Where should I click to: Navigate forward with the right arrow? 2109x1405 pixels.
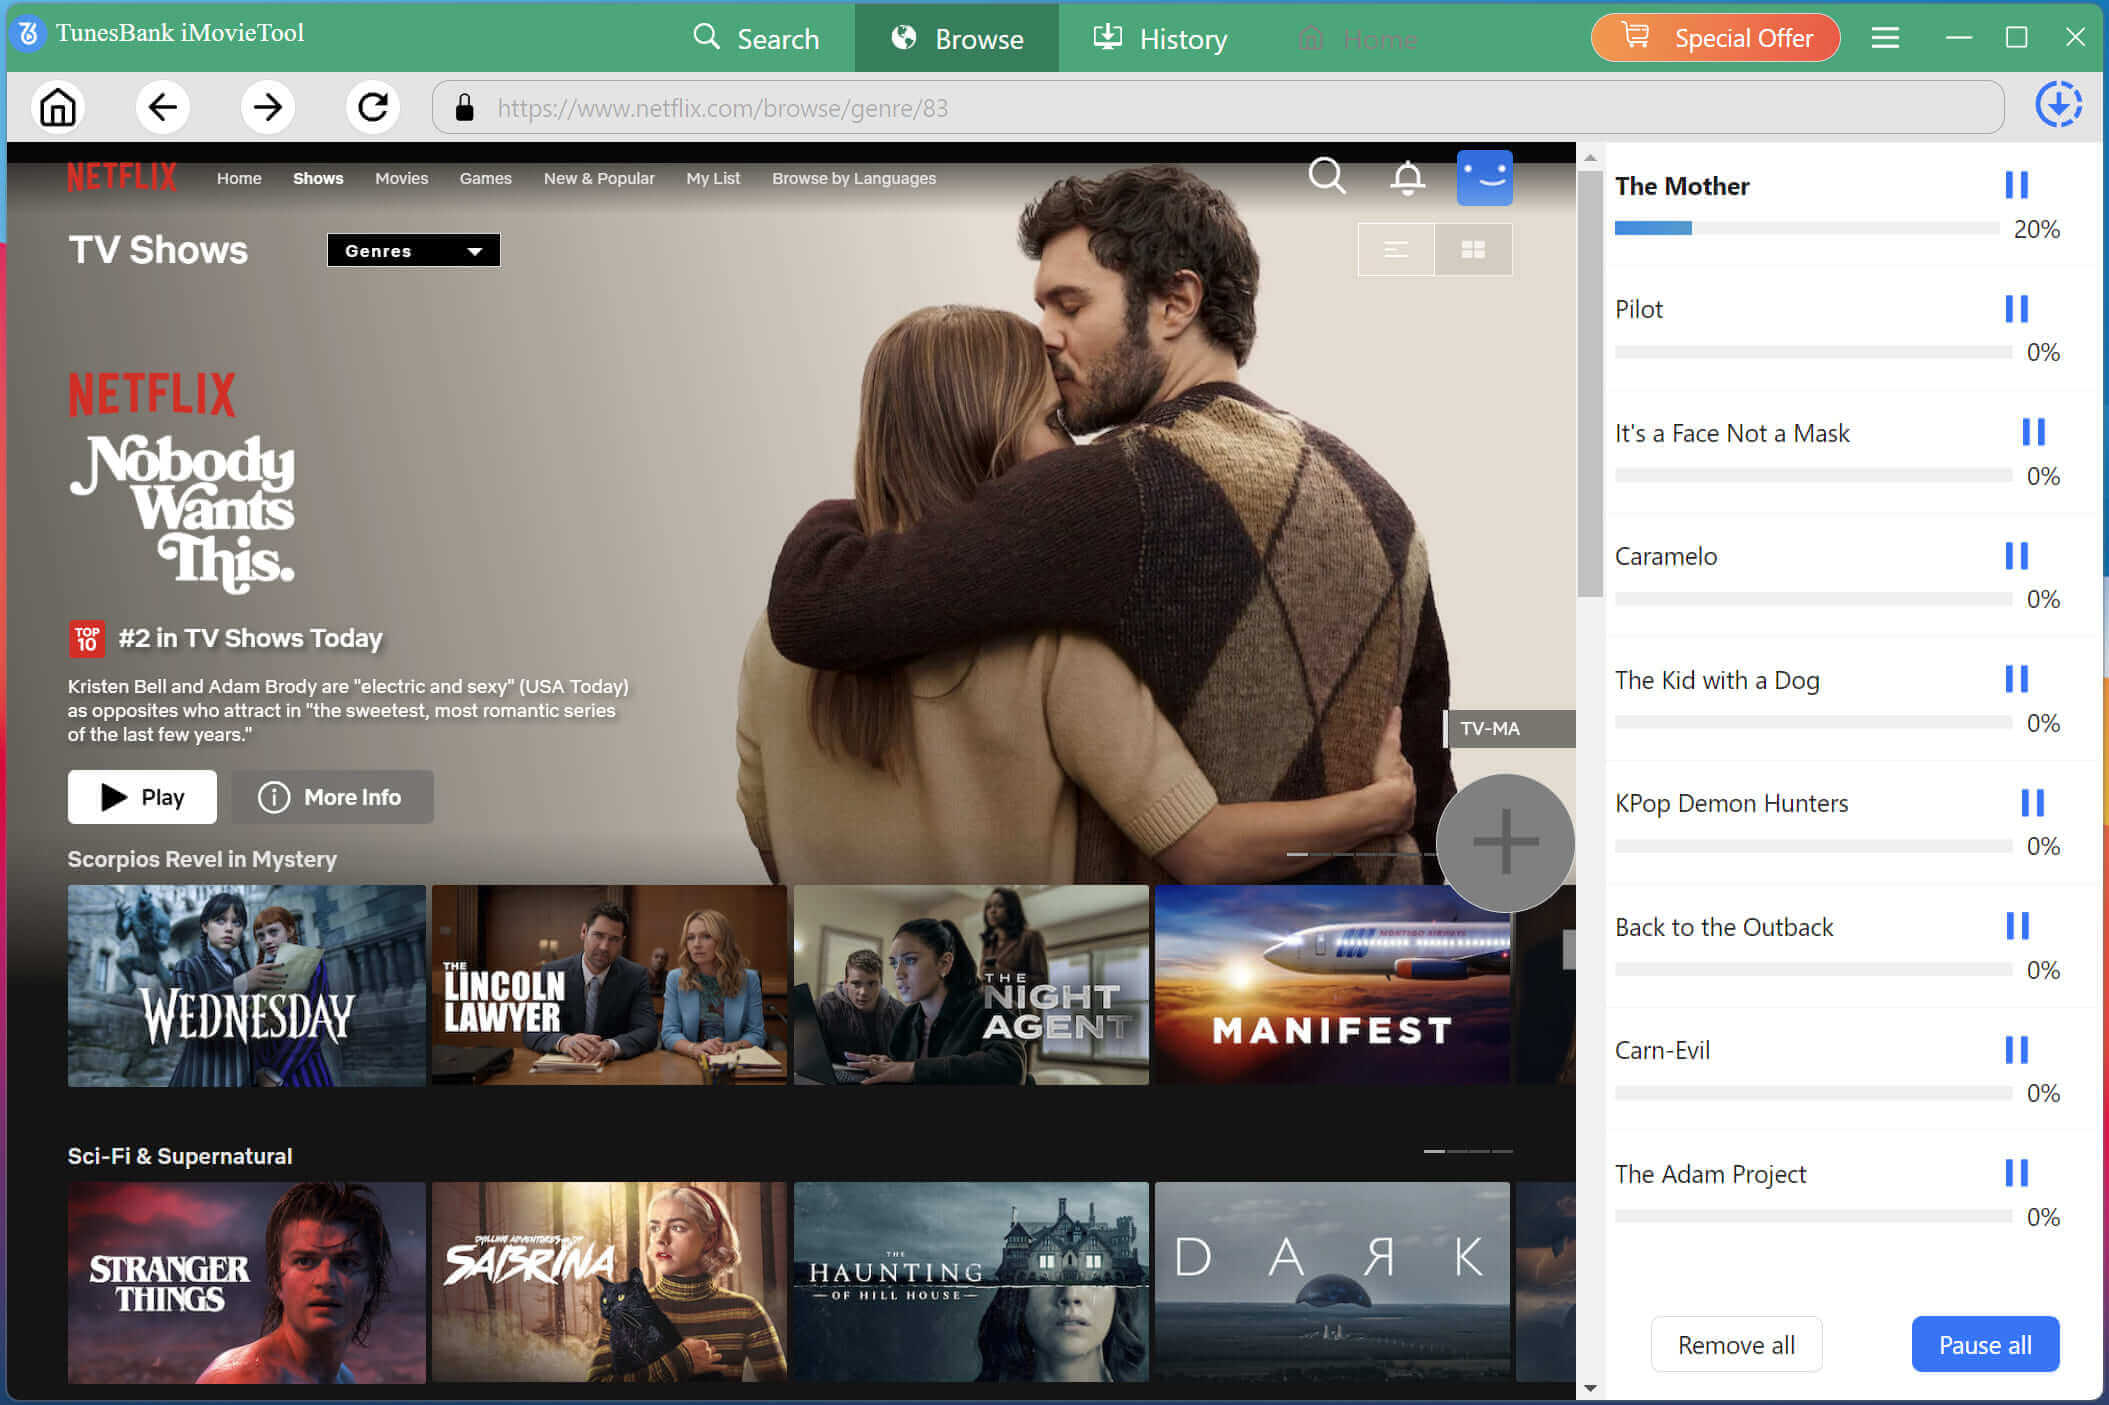tap(268, 107)
